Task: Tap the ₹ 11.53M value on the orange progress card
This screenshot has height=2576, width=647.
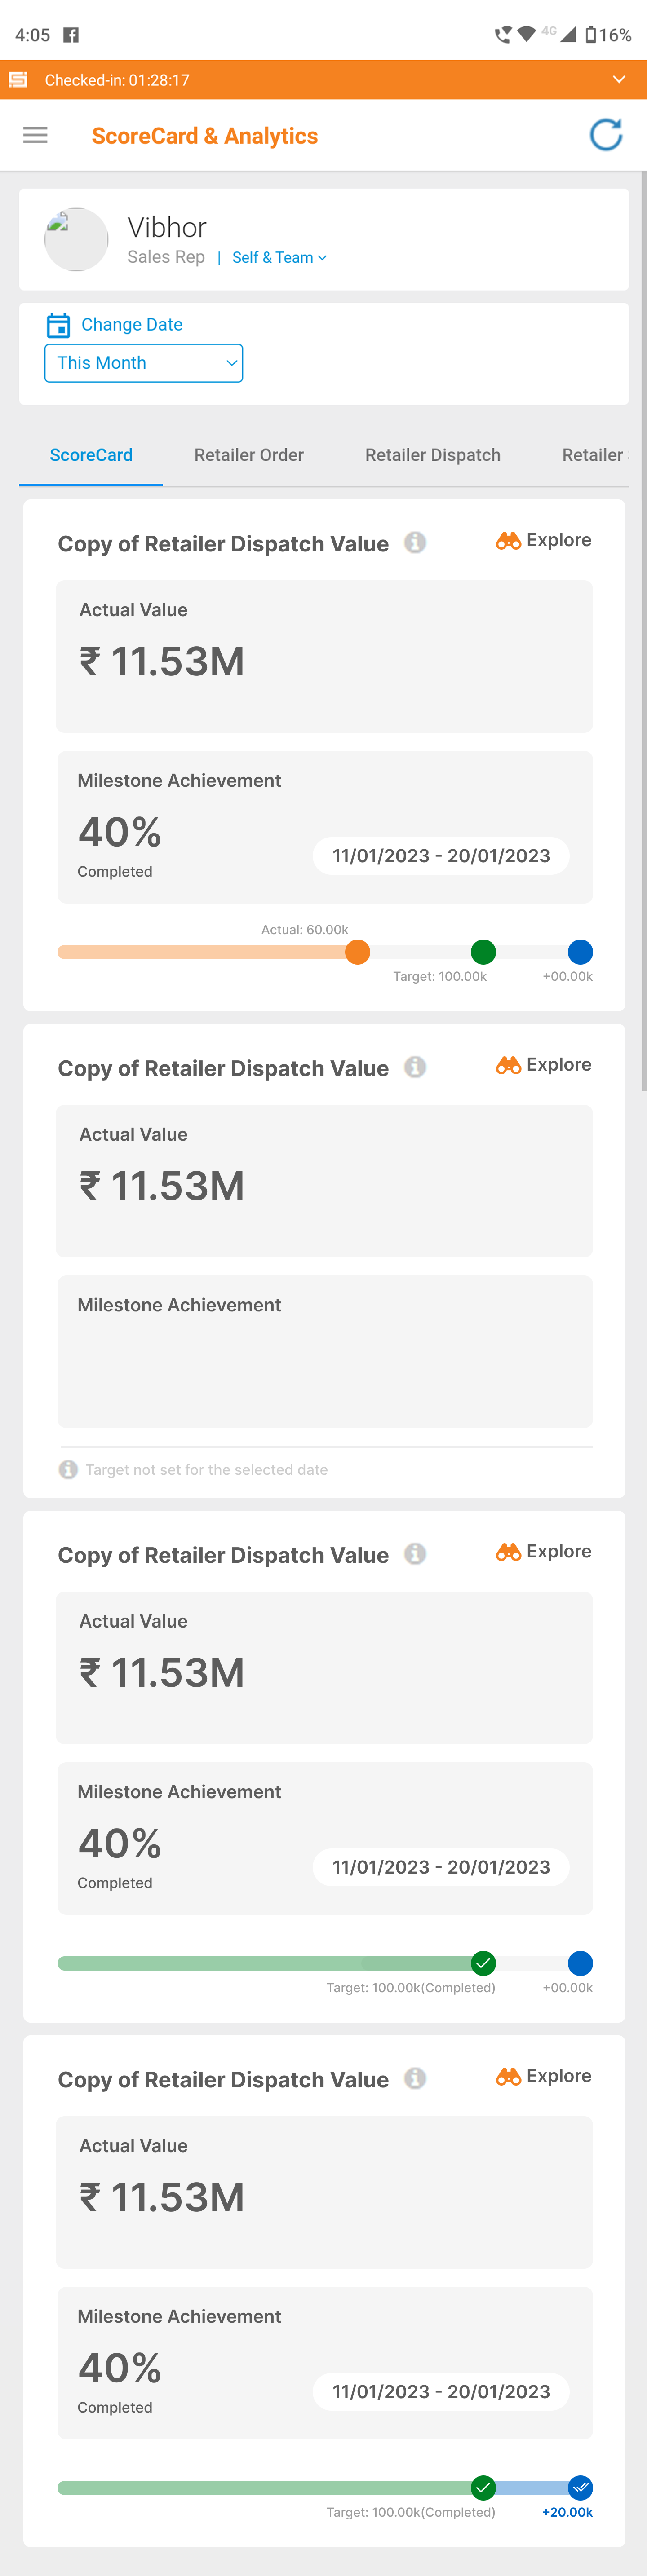Action: point(162,661)
